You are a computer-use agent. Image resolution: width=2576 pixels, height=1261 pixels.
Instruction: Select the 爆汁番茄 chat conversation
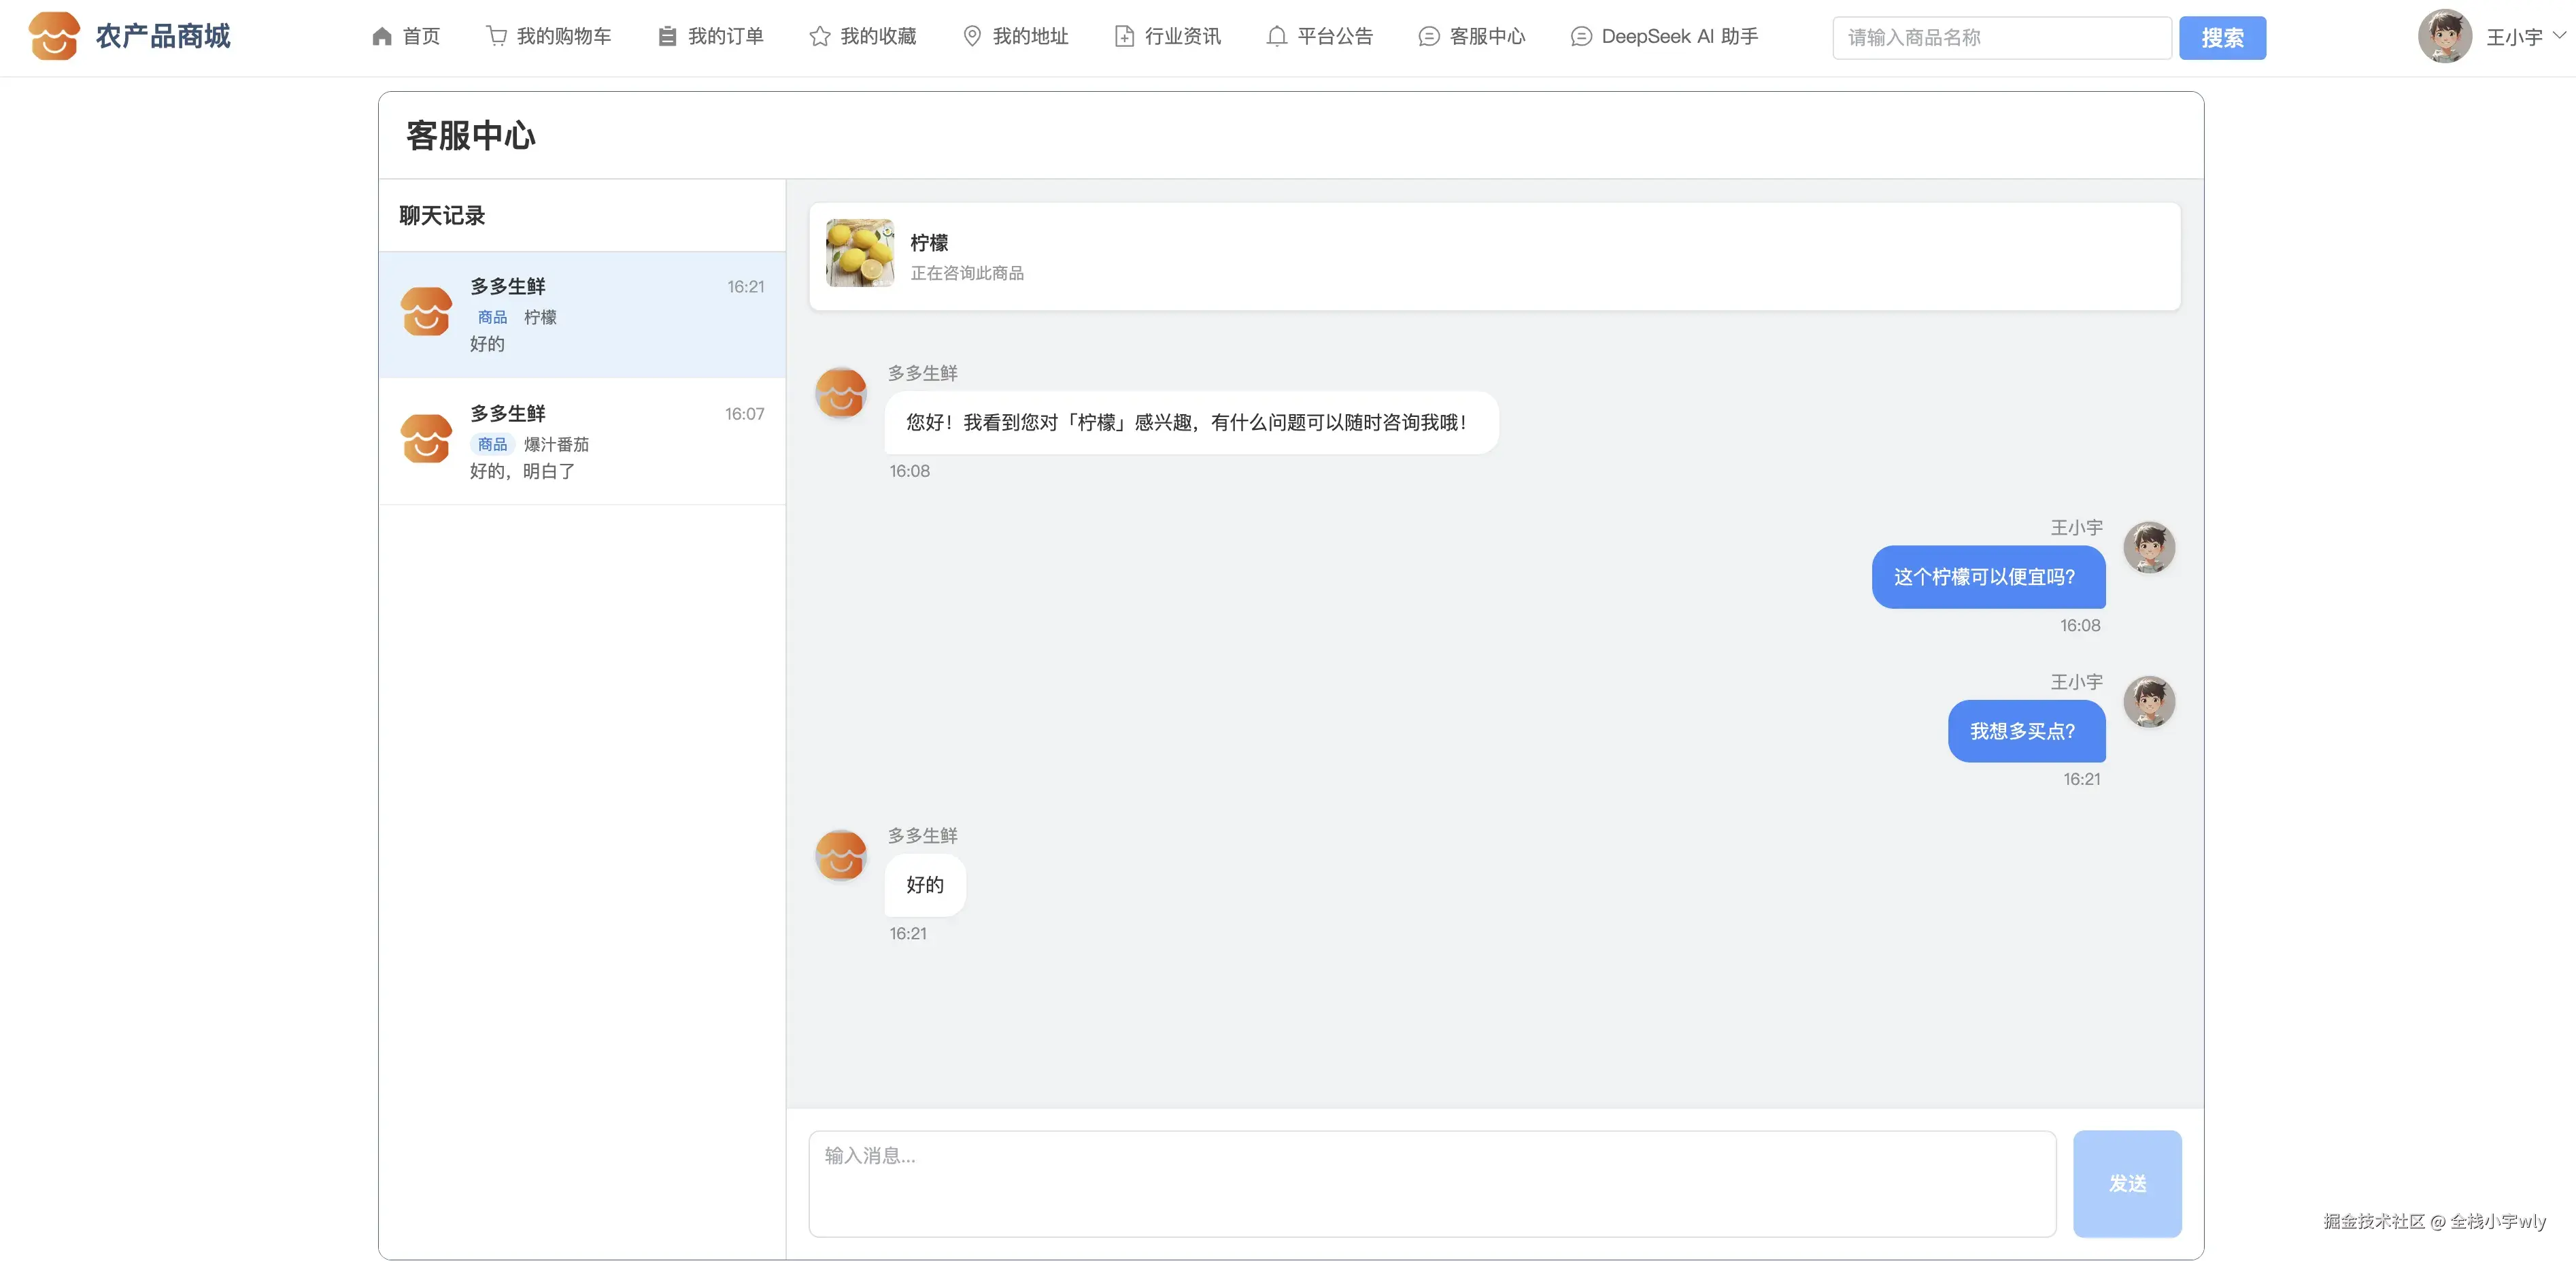coord(582,441)
